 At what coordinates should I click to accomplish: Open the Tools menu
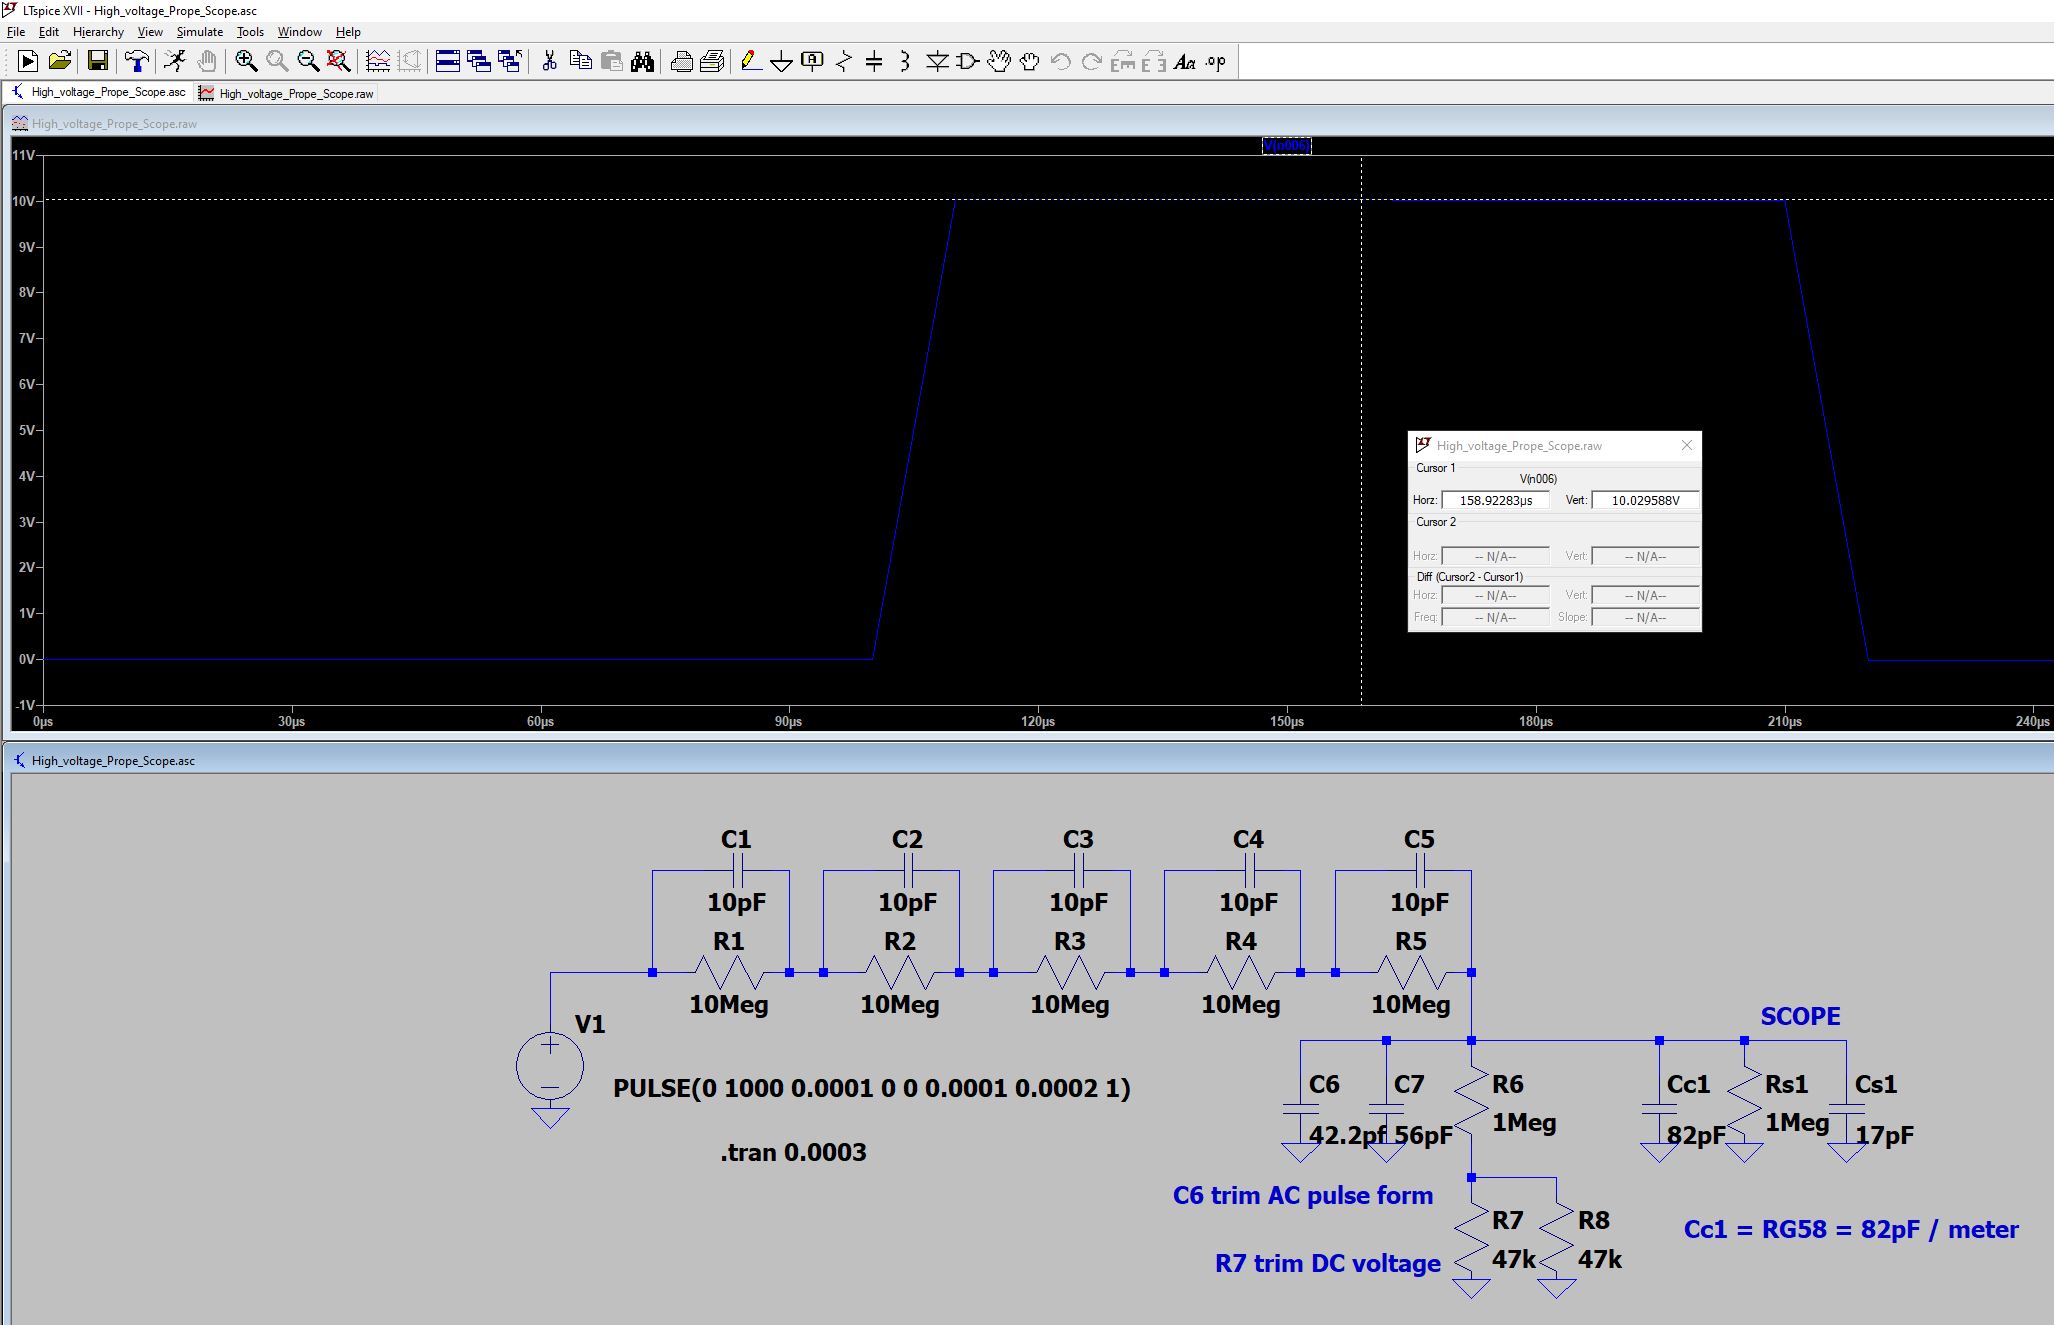(x=249, y=31)
